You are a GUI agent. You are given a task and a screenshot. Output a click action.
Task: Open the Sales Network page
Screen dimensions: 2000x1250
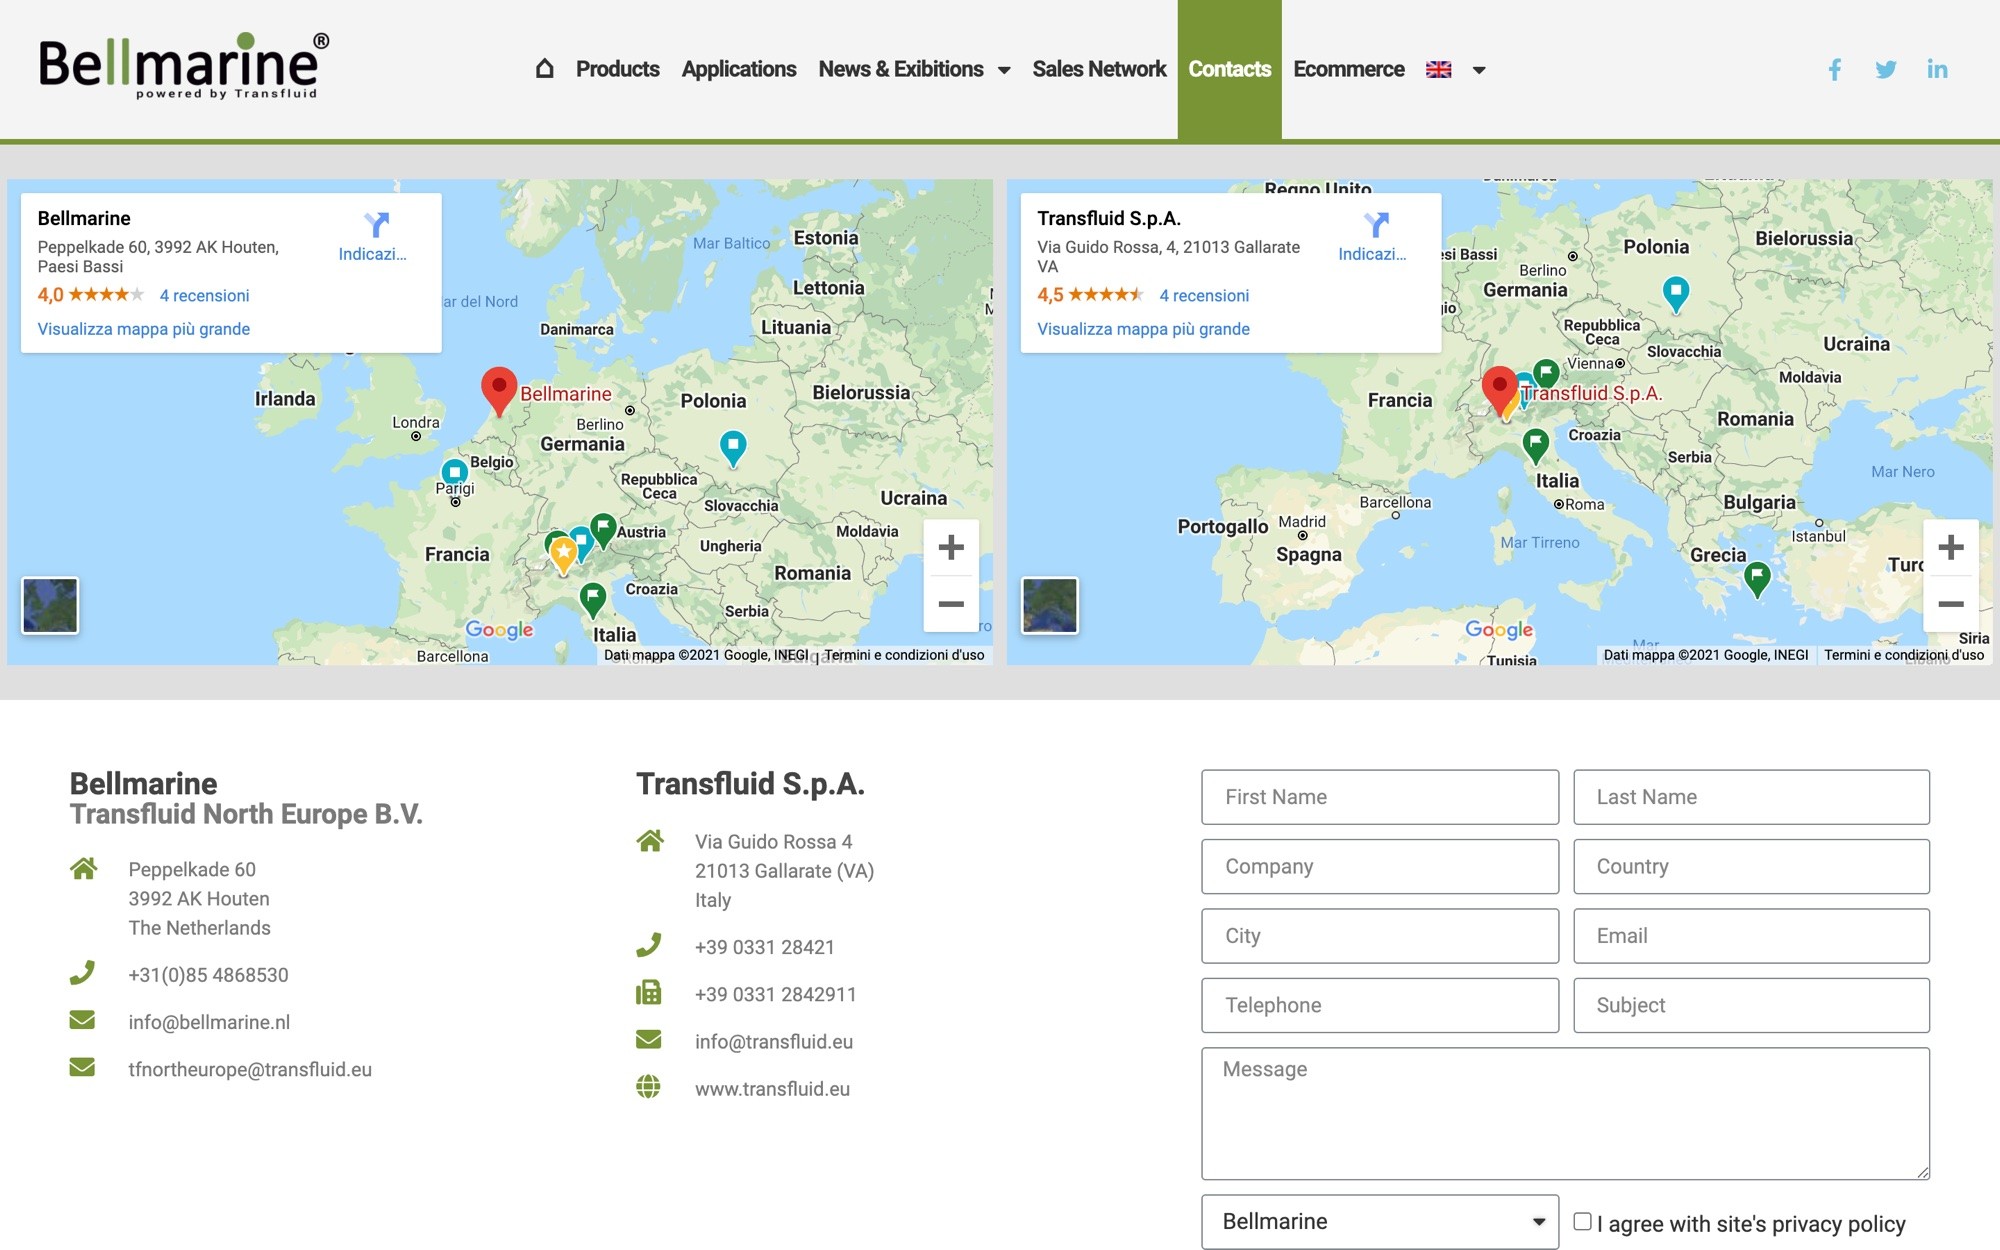(x=1099, y=69)
